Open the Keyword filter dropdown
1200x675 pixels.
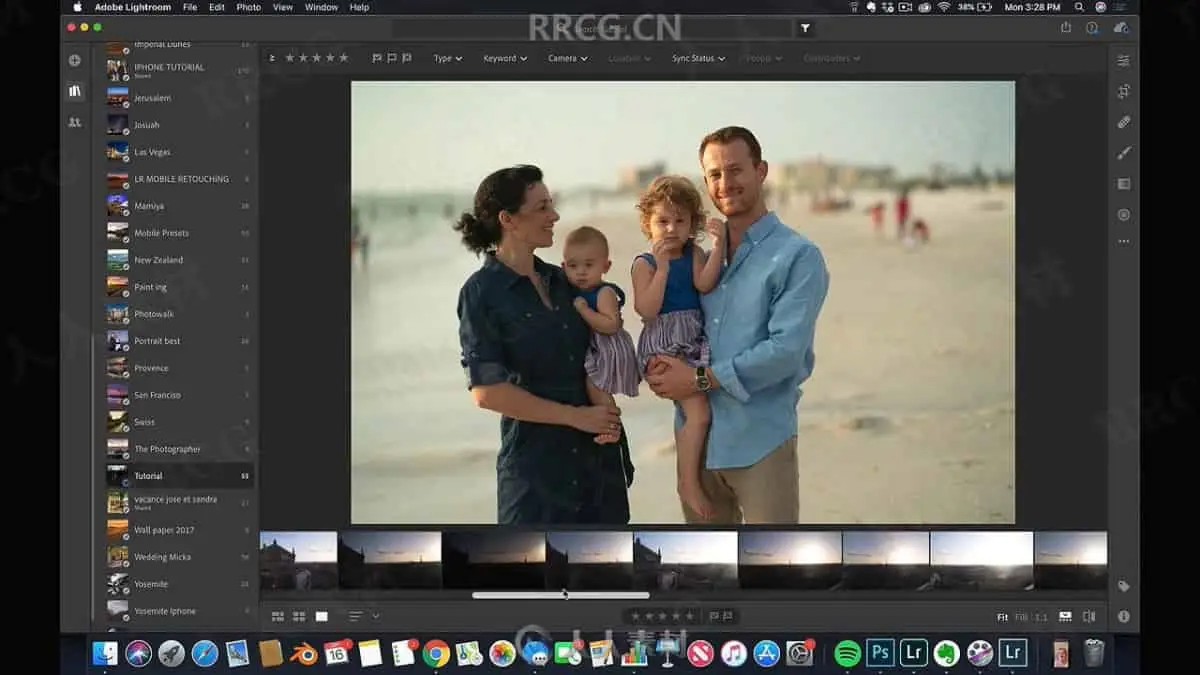505,58
